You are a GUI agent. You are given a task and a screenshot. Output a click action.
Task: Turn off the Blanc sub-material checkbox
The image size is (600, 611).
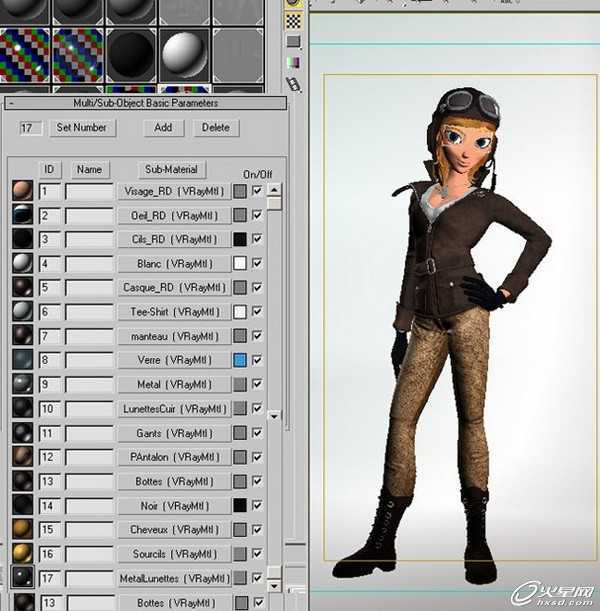tap(257, 263)
